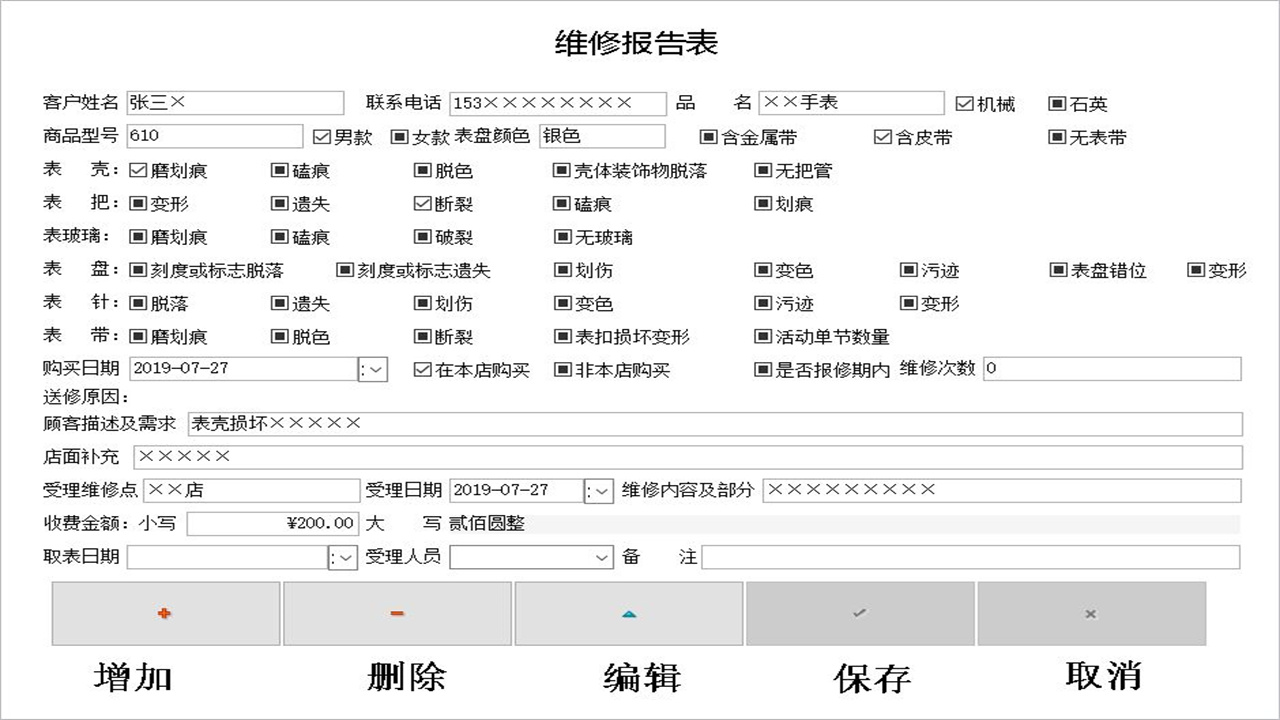Click the 客户姓名 input field
Screen dimensions: 1280x720
click(235, 102)
